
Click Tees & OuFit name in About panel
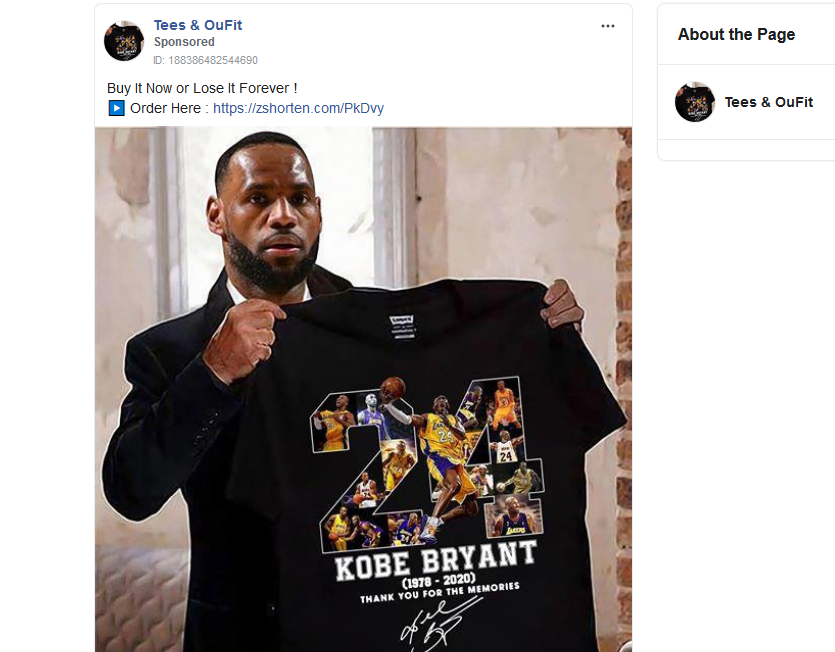click(x=768, y=102)
